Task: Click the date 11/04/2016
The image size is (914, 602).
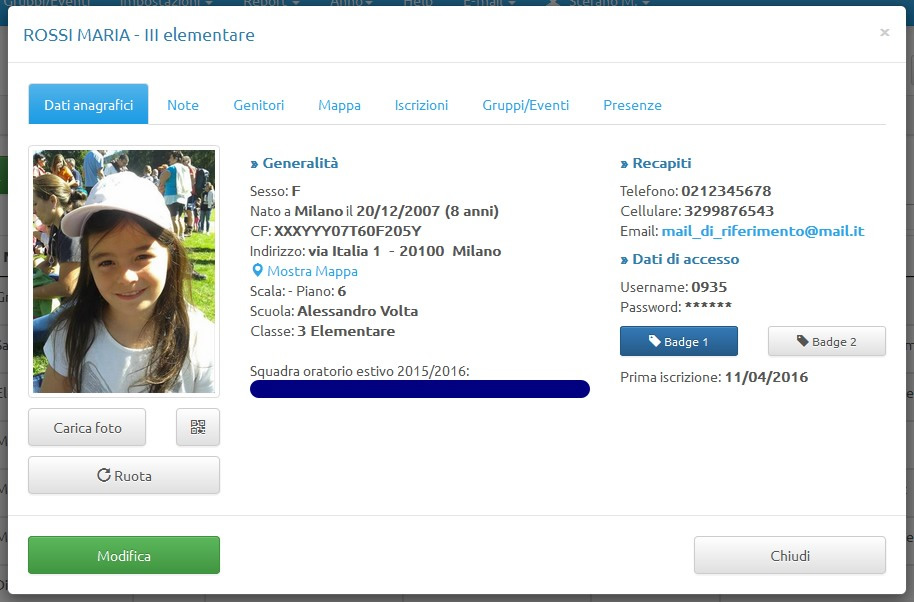Action: (767, 377)
